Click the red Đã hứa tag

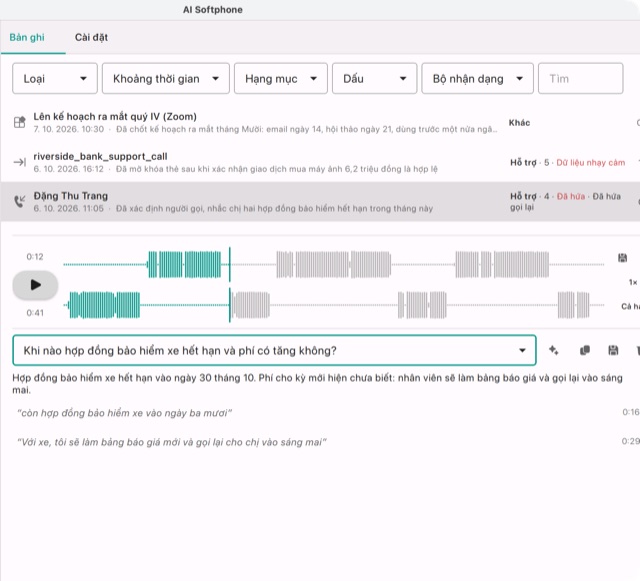(571, 196)
